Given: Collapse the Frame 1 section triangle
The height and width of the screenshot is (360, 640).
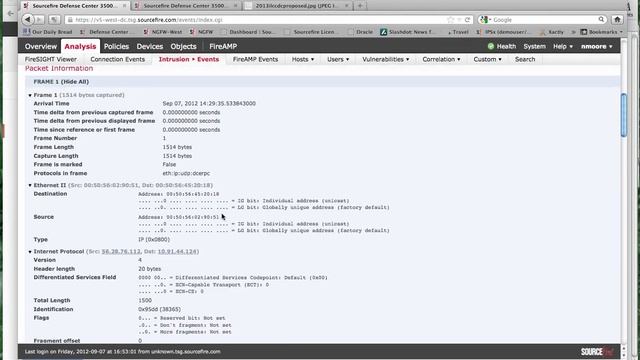Looking at the screenshot, I should 30,95.
